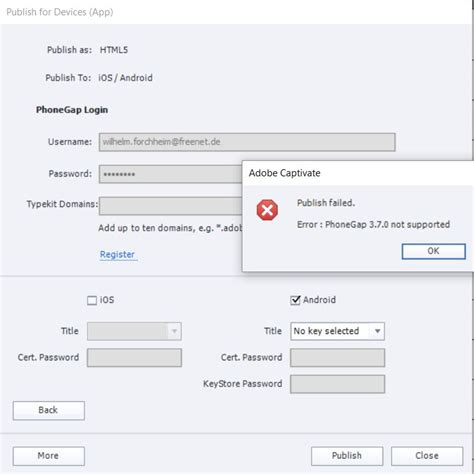The image size is (474, 474).
Task: Select the KeyStore Password field
Action: (337, 384)
